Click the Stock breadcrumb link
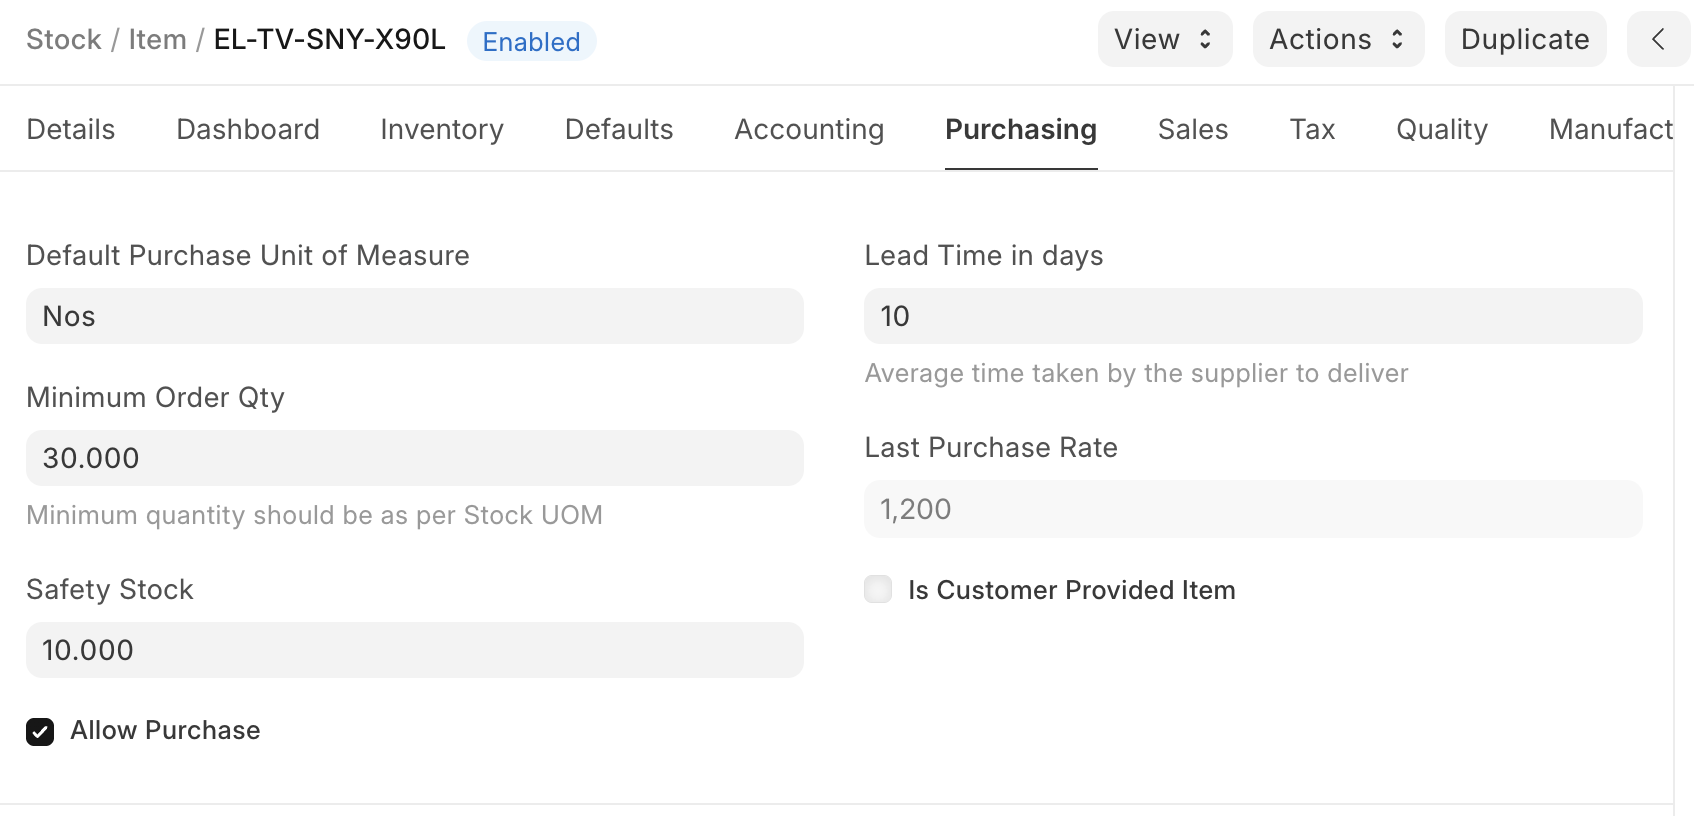Image resolution: width=1694 pixels, height=816 pixels. click(64, 39)
